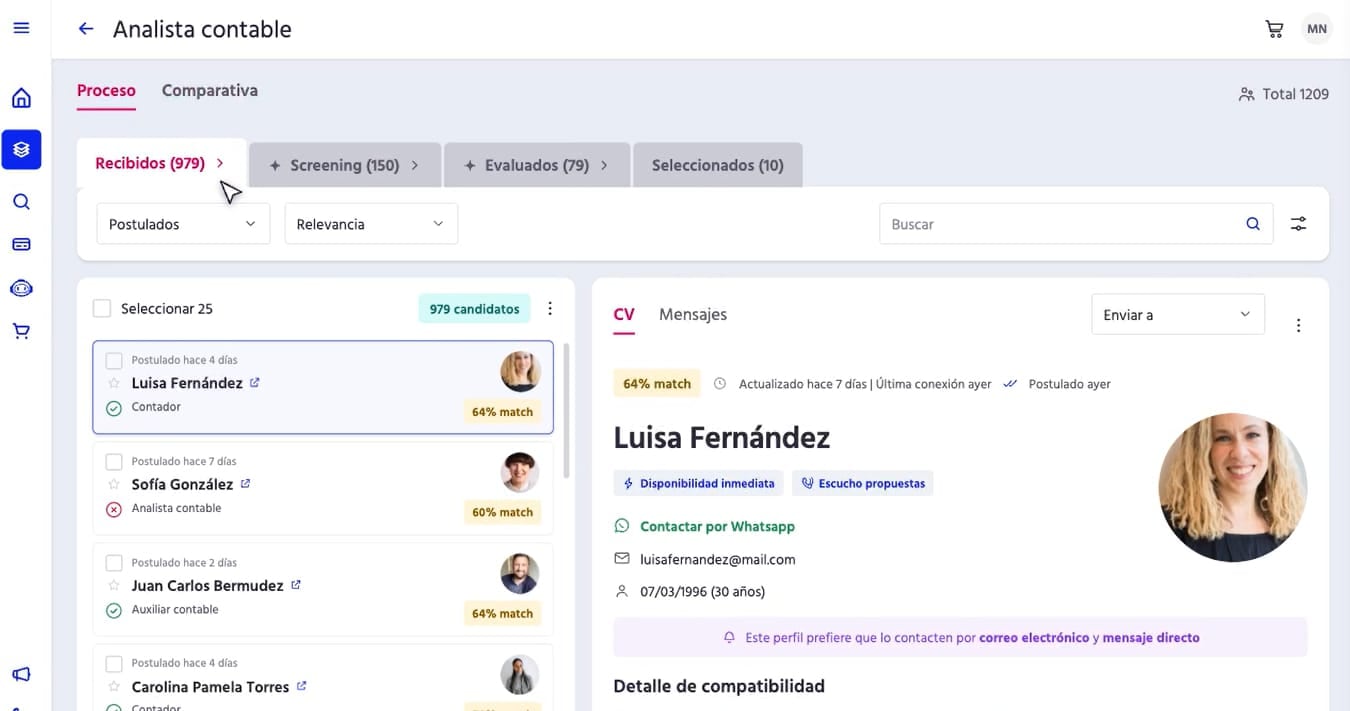Click the Disponibilidad inmediata badge
The width and height of the screenshot is (1350, 711).
(698, 483)
